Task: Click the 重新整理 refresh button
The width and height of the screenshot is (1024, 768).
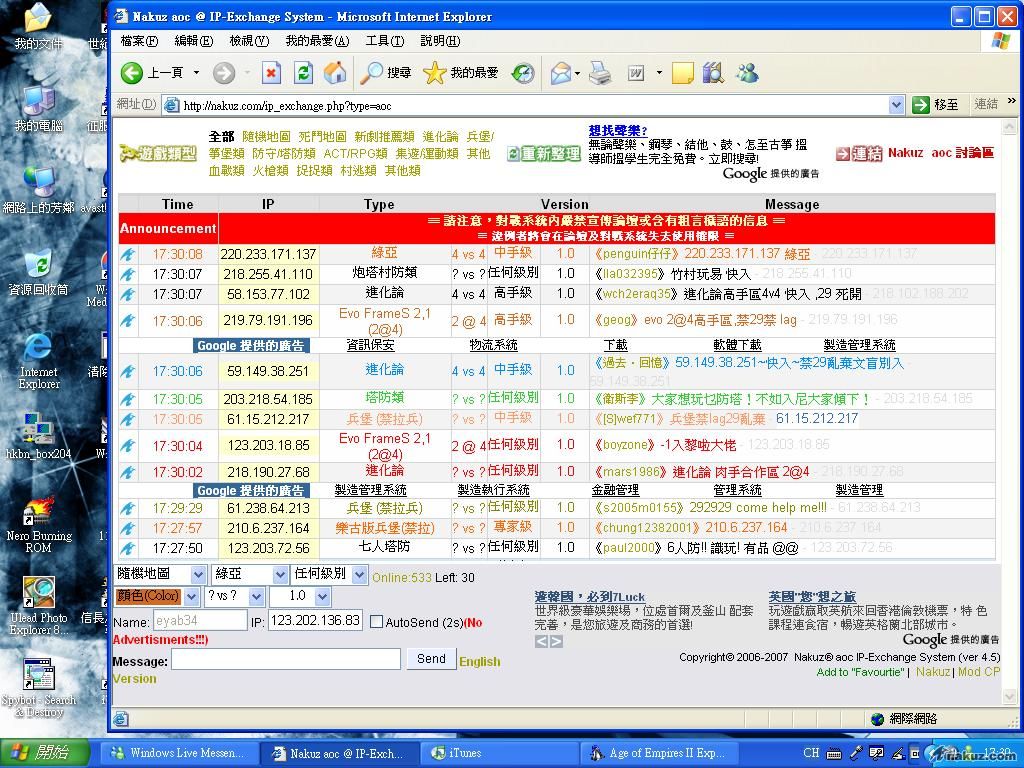Action: click(544, 154)
